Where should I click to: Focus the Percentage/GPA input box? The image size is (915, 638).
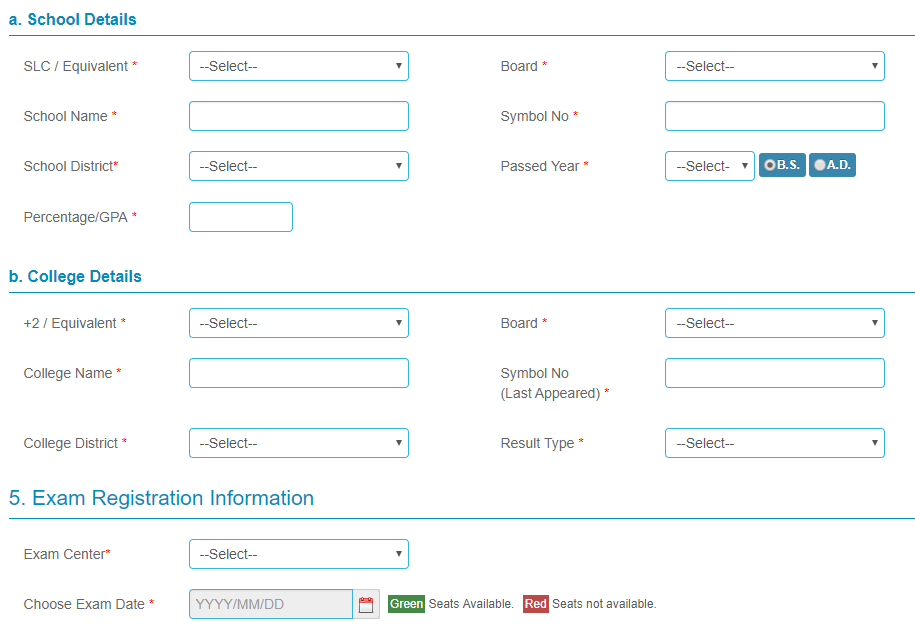click(x=240, y=217)
